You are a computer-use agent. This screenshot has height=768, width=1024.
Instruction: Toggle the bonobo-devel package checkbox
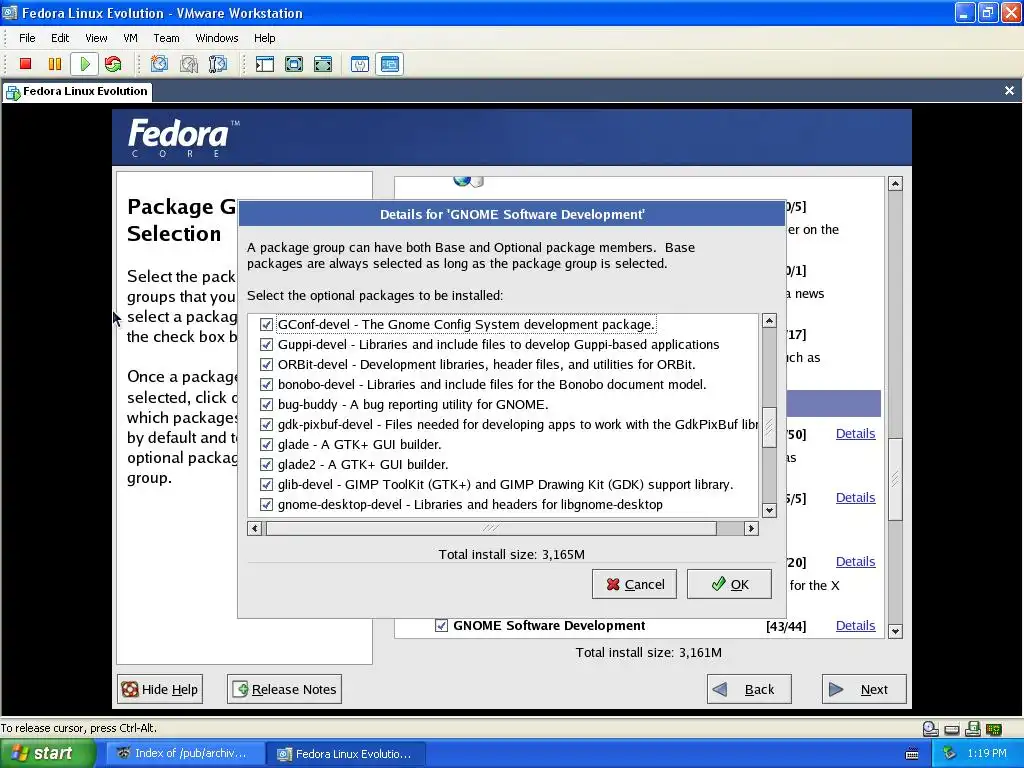[266, 385]
